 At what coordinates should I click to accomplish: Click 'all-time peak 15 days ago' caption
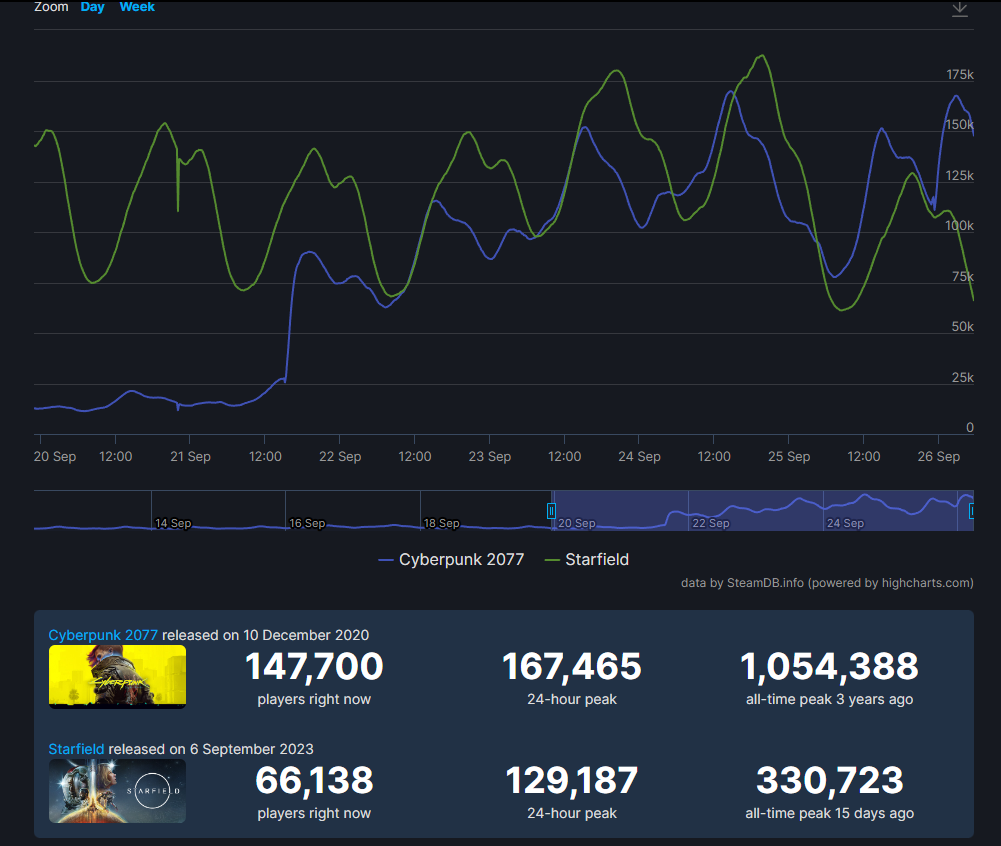pyautogui.click(x=829, y=813)
